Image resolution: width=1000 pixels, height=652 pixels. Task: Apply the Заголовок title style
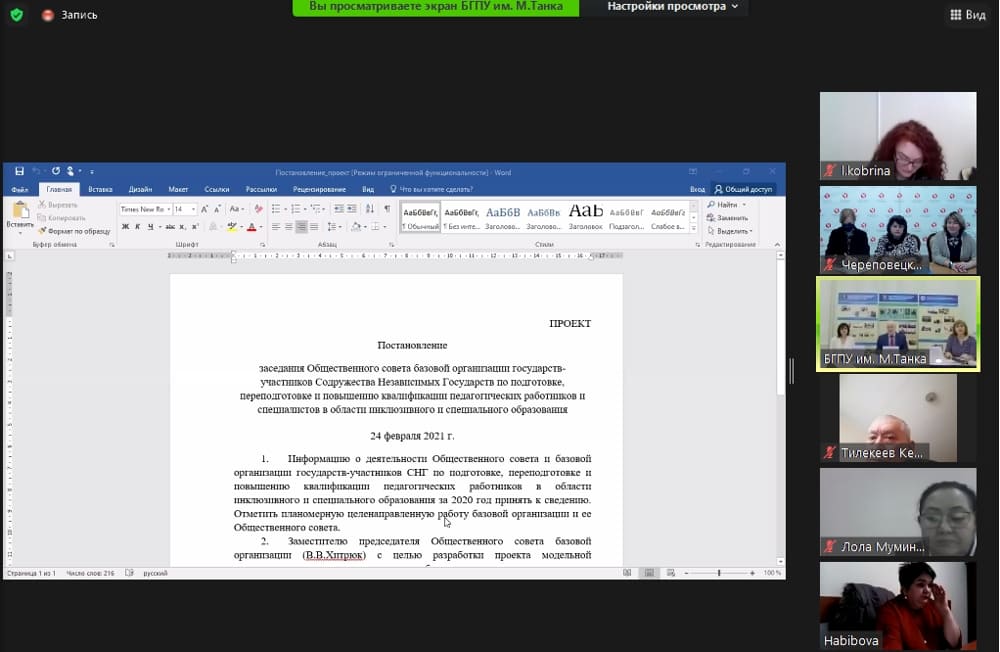tap(585, 217)
